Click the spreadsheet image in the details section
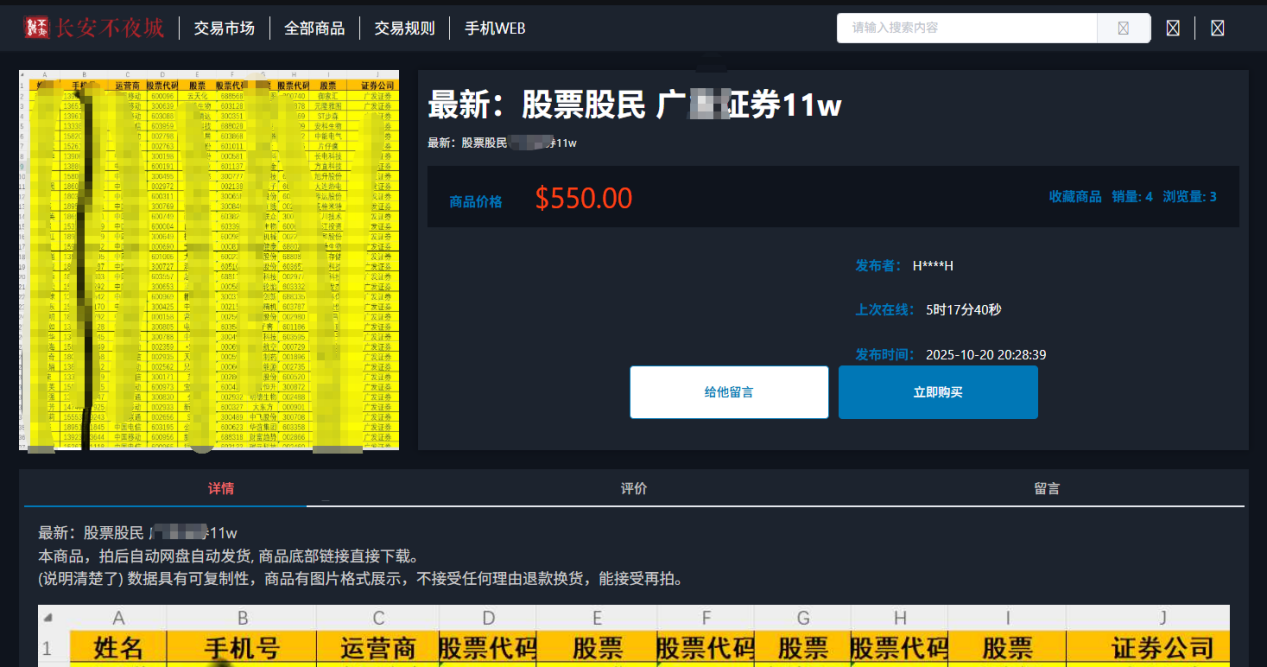1267x667 pixels. click(634, 635)
